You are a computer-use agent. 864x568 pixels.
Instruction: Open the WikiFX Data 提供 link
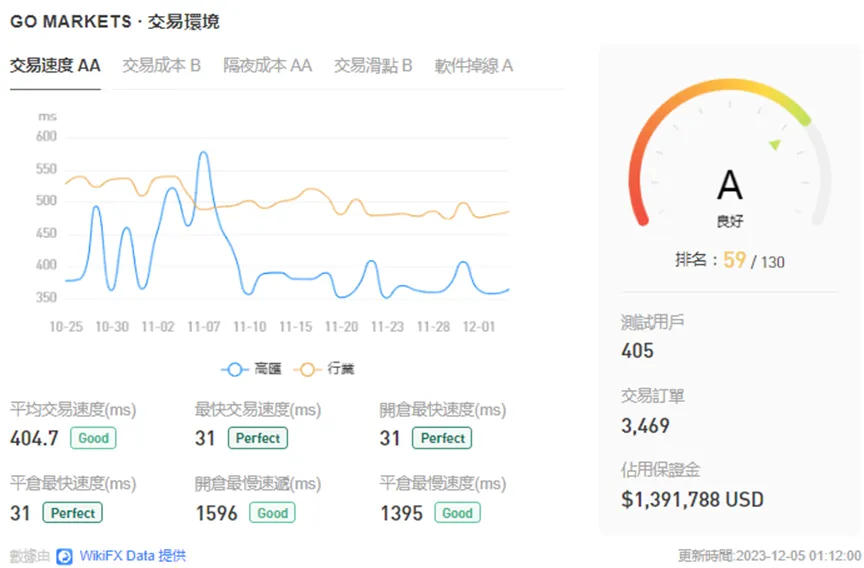coord(132,556)
